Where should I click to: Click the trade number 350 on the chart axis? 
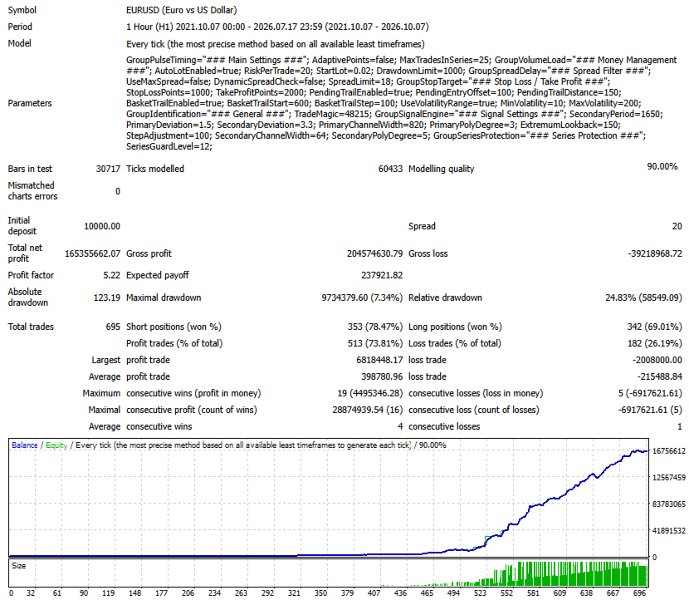[x=321, y=593]
